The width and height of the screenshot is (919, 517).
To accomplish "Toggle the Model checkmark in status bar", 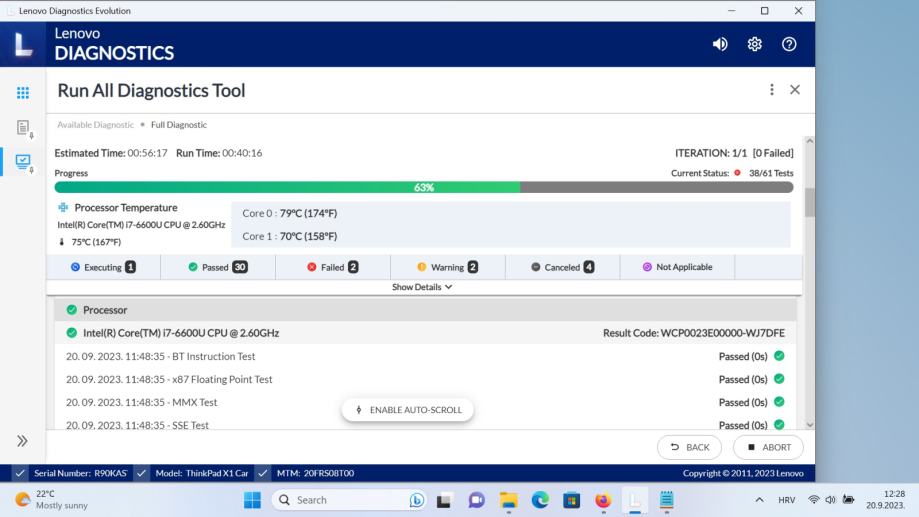I will [x=141, y=473].
